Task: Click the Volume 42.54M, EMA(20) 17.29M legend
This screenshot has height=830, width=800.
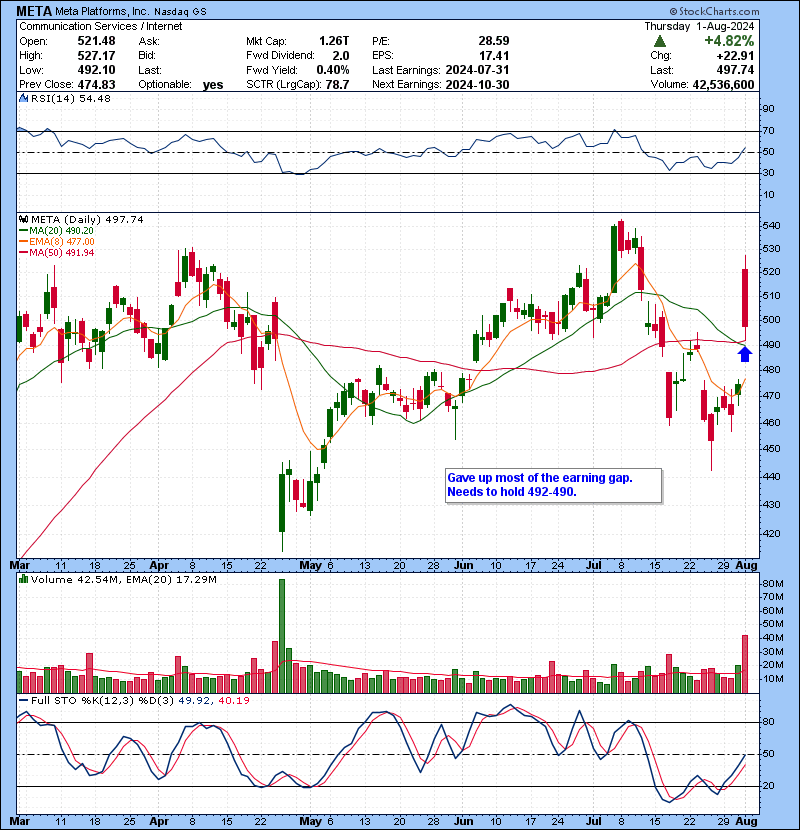Action: click(x=123, y=579)
